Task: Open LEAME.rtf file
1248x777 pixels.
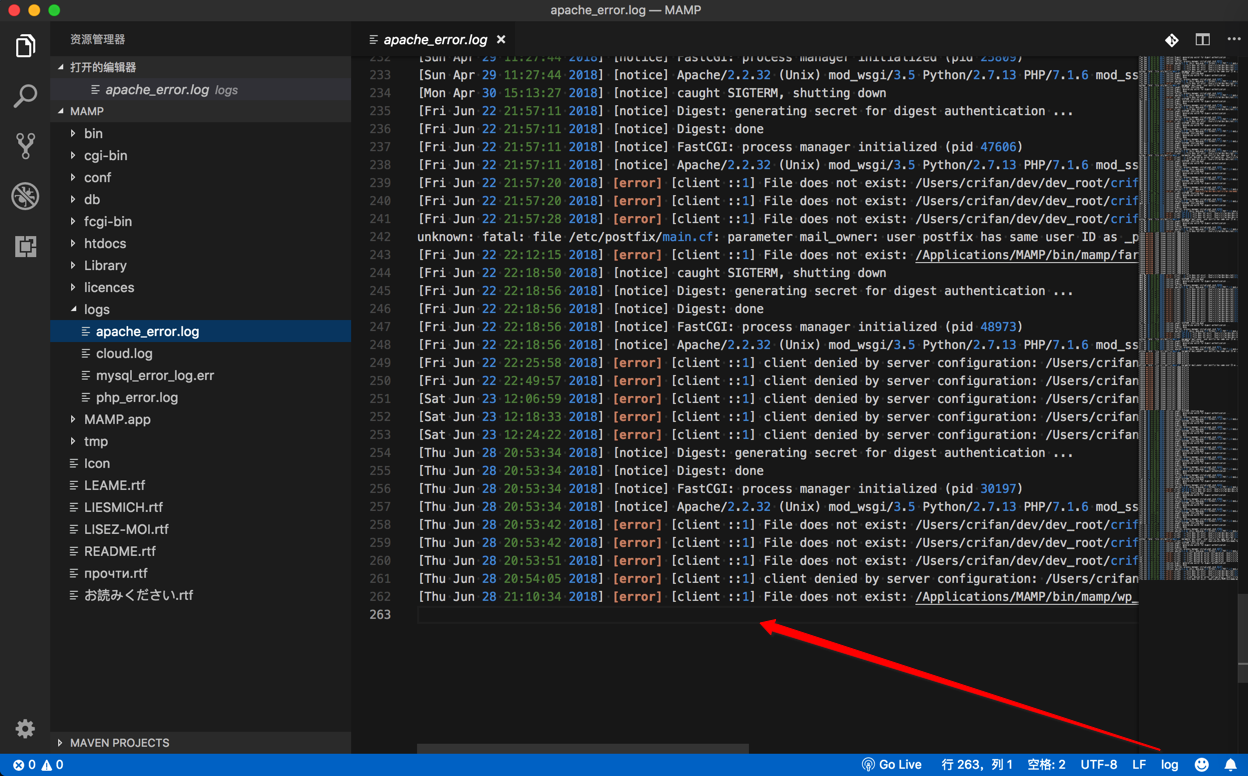Action: pos(200,485)
